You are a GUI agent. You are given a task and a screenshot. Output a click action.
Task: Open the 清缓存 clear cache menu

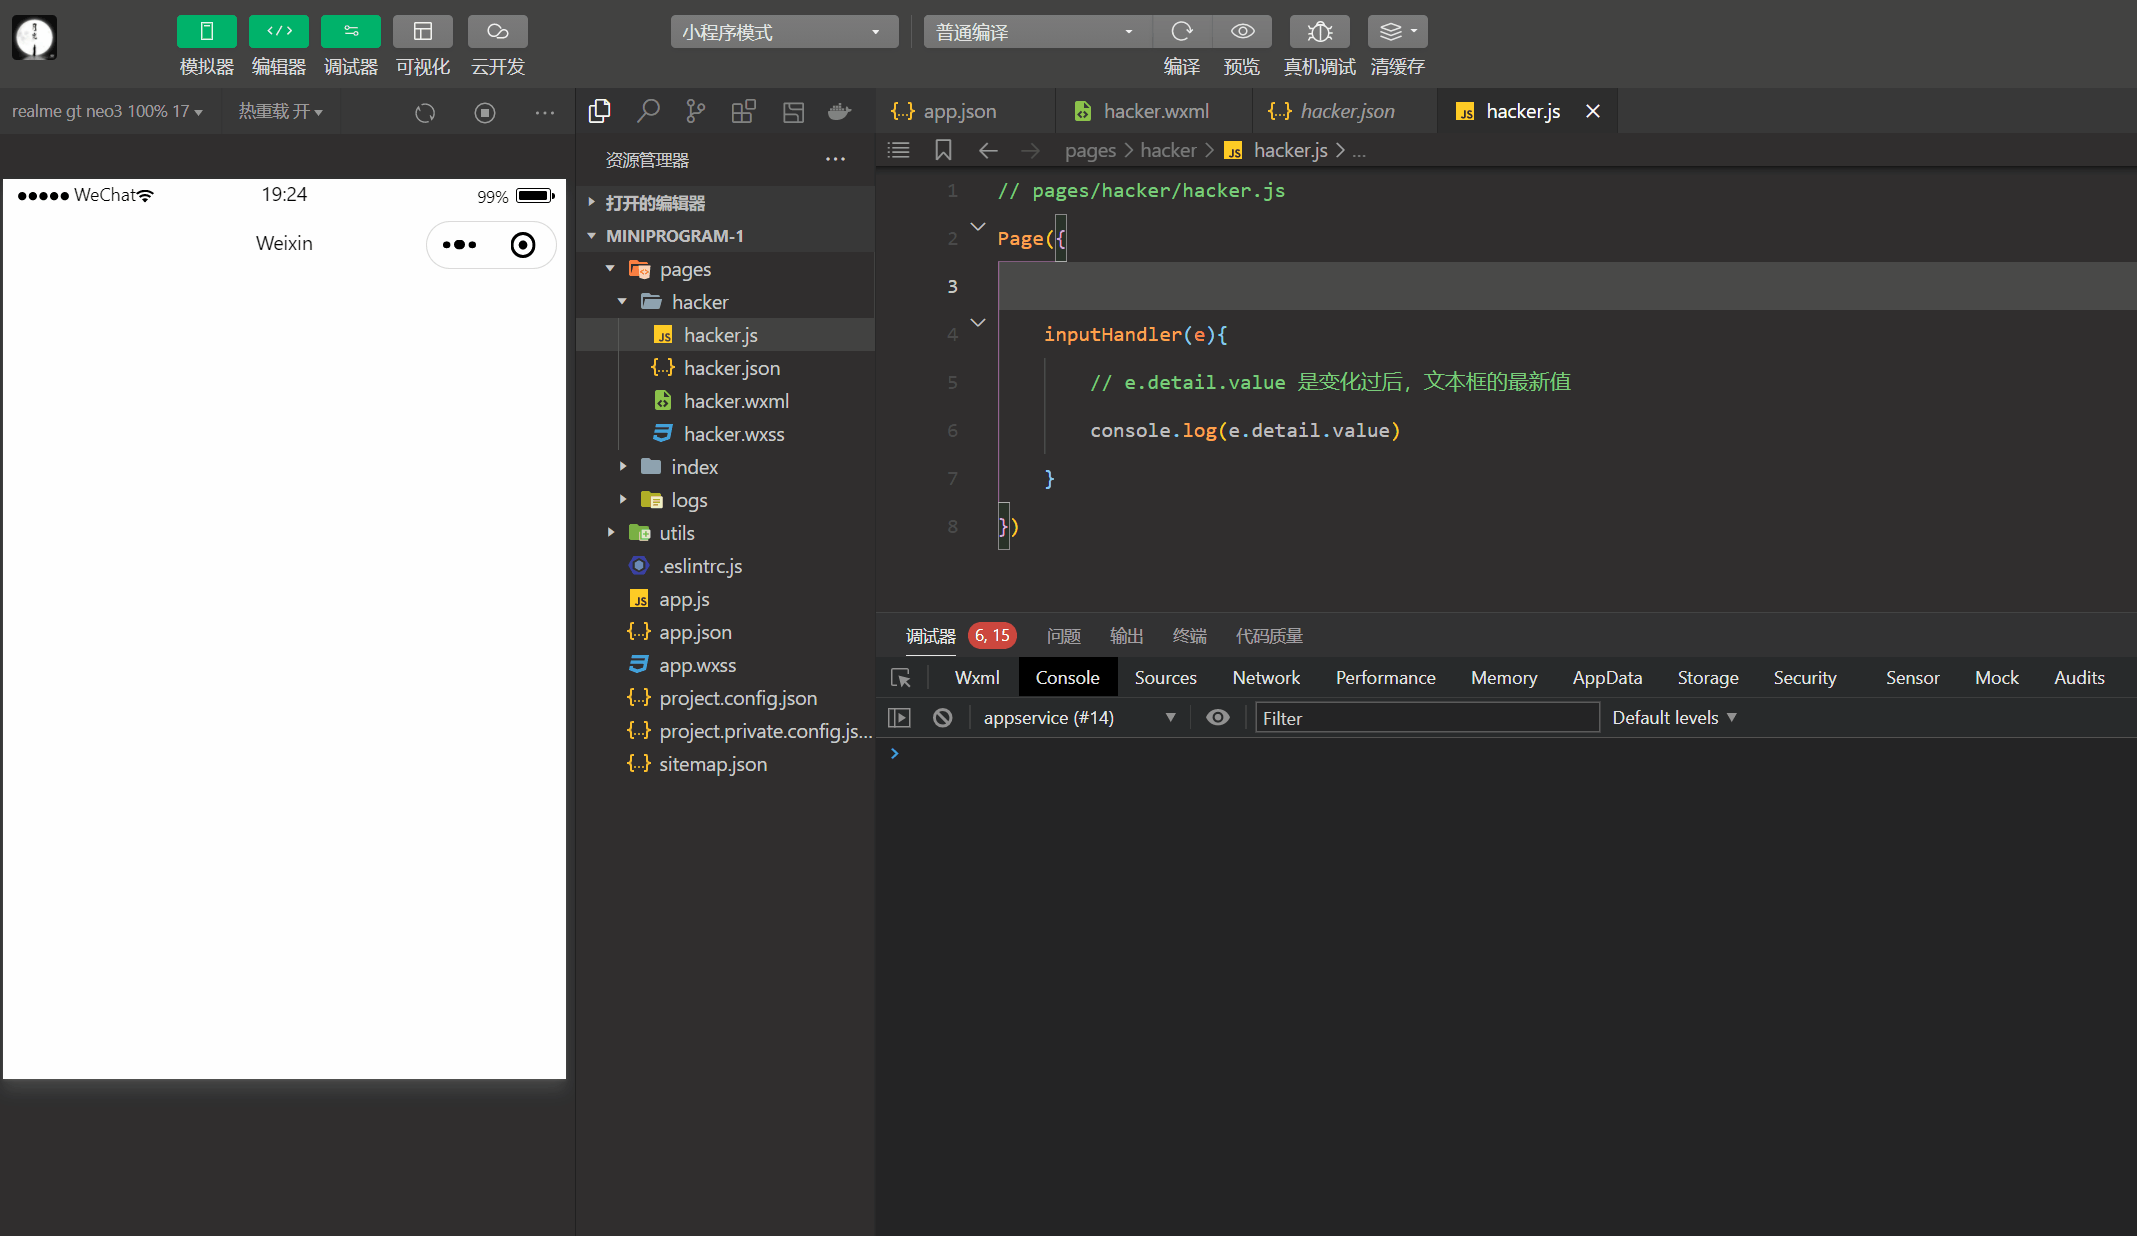(1397, 32)
